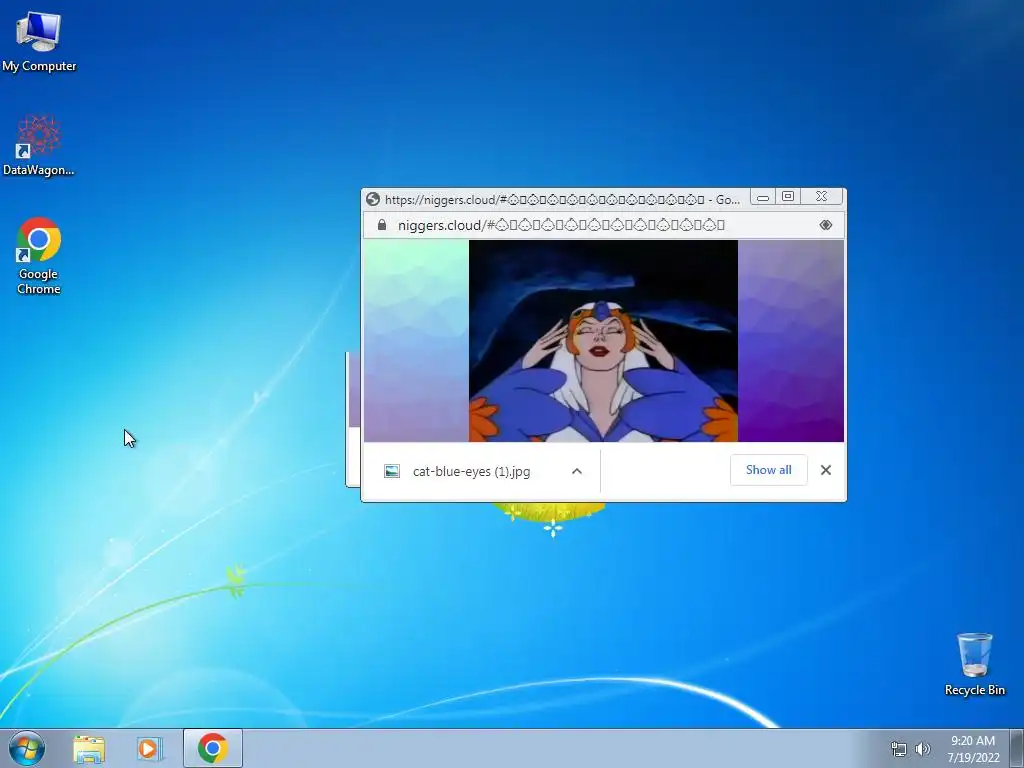Click the Show desktop strip at taskbar end
This screenshot has width=1024, height=768.
[x=1017, y=748]
